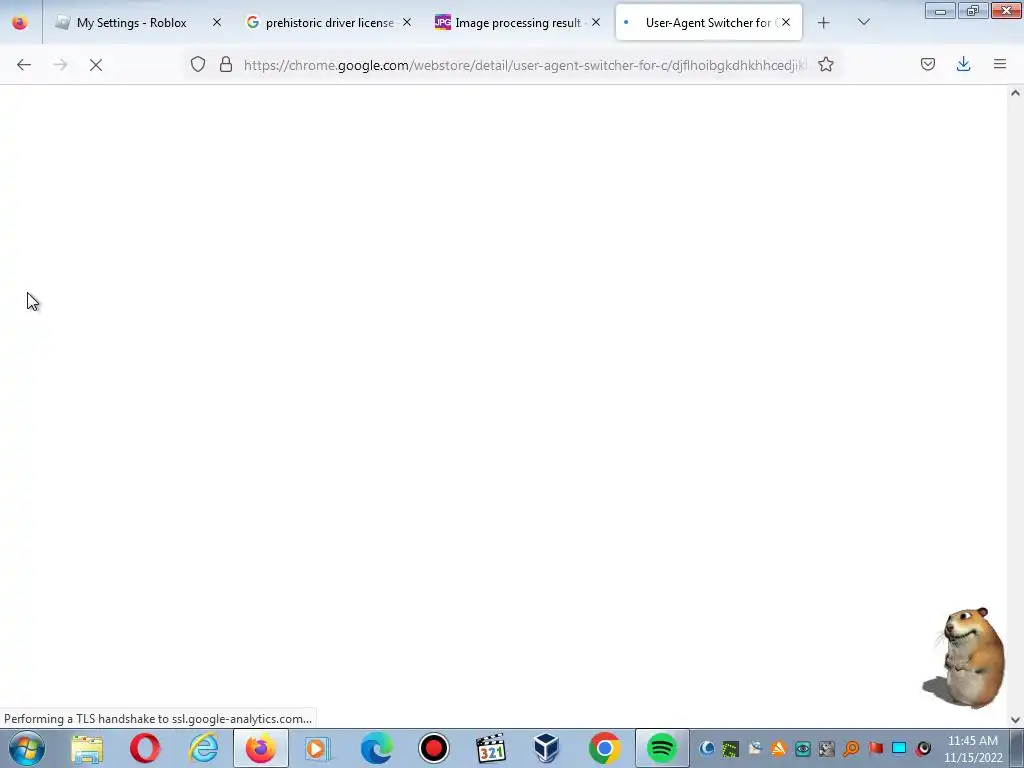
Task: Launch Microsoft Edge from the taskbar
Action: [x=376, y=748]
